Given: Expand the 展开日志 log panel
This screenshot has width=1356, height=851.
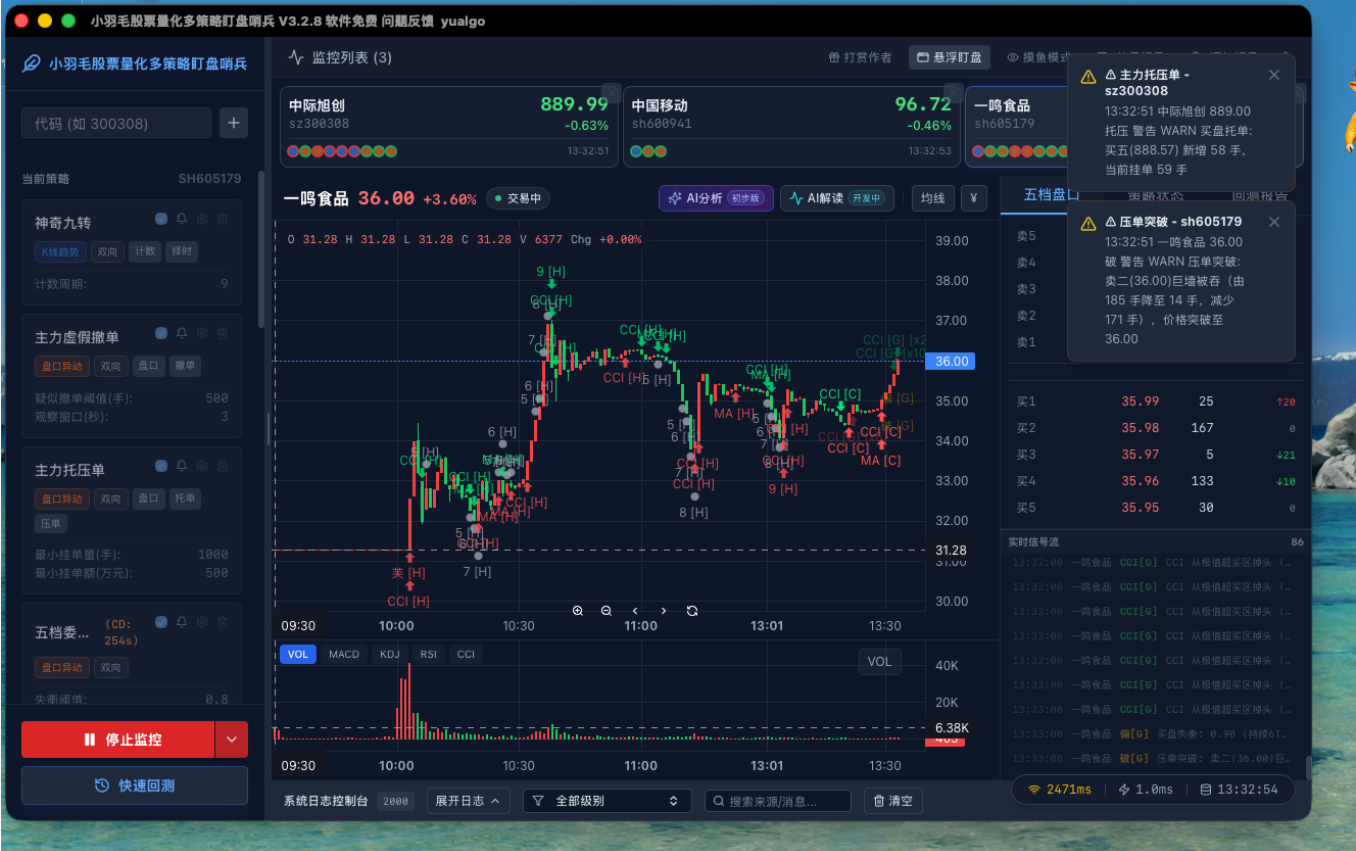Looking at the screenshot, I should pyautogui.click(x=468, y=801).
